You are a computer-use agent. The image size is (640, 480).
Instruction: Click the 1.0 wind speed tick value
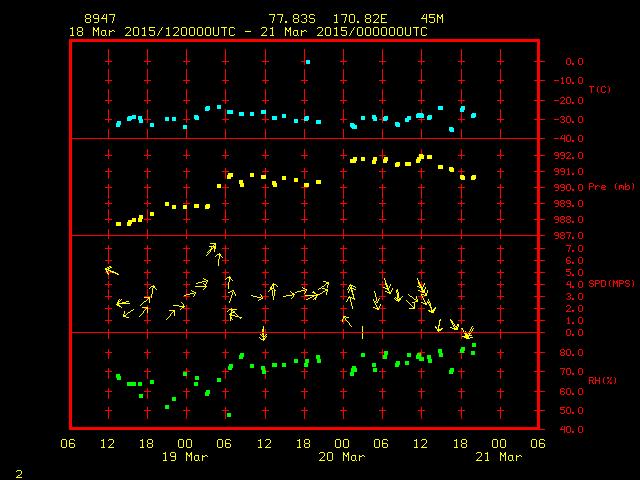[x=574, y=321]
